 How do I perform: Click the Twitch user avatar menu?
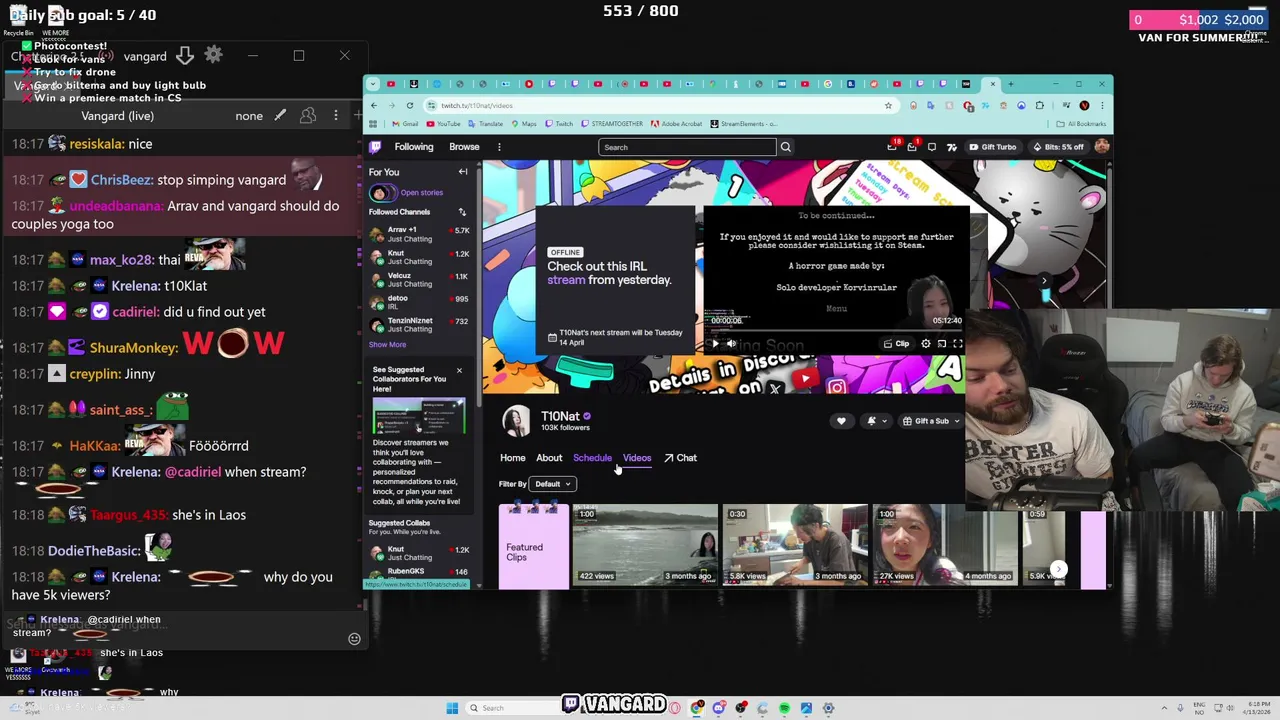click(x=1101, y=147)
